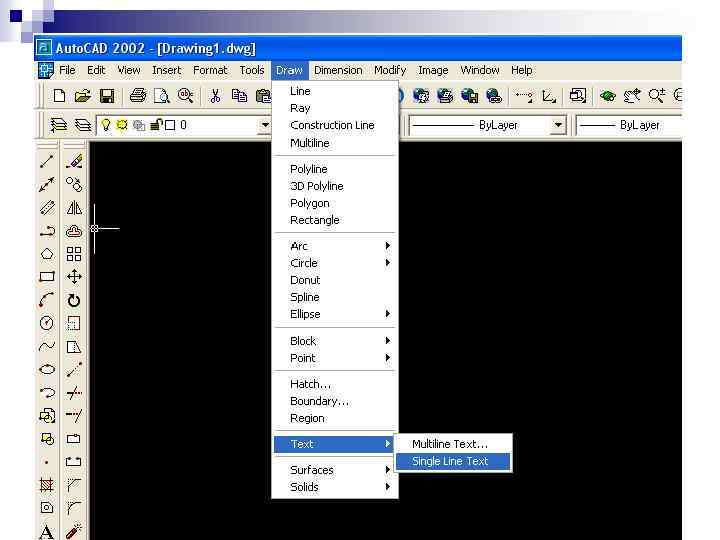Screen dimensions: 720x540
Task: Click the Move tool icon
Action: 74,277
